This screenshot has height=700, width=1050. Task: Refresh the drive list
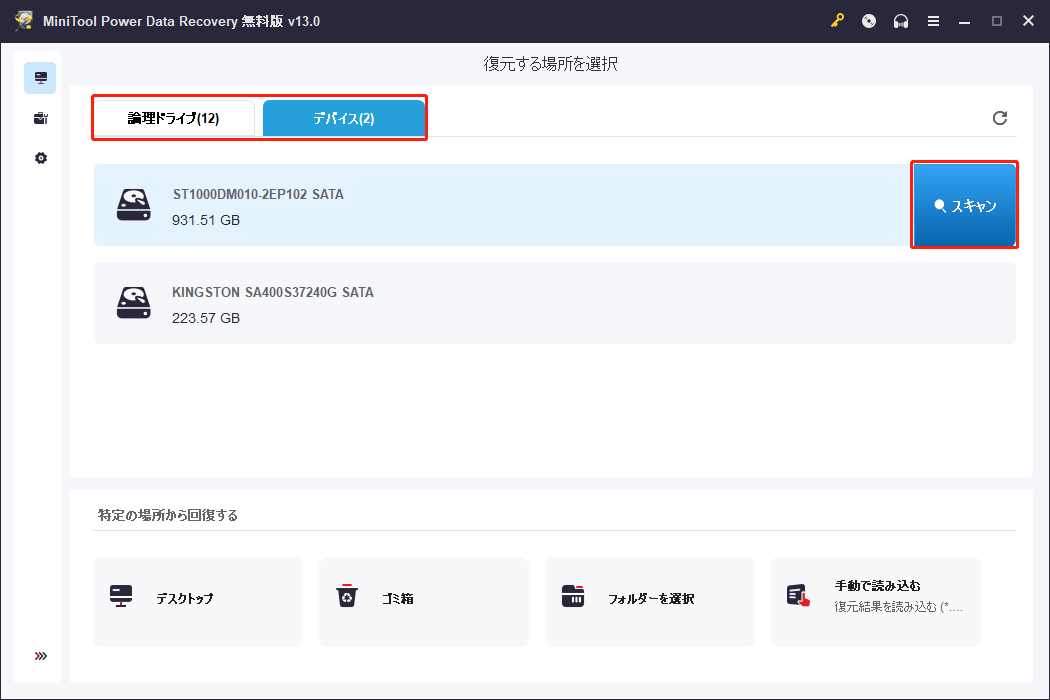pos(1000,118)
